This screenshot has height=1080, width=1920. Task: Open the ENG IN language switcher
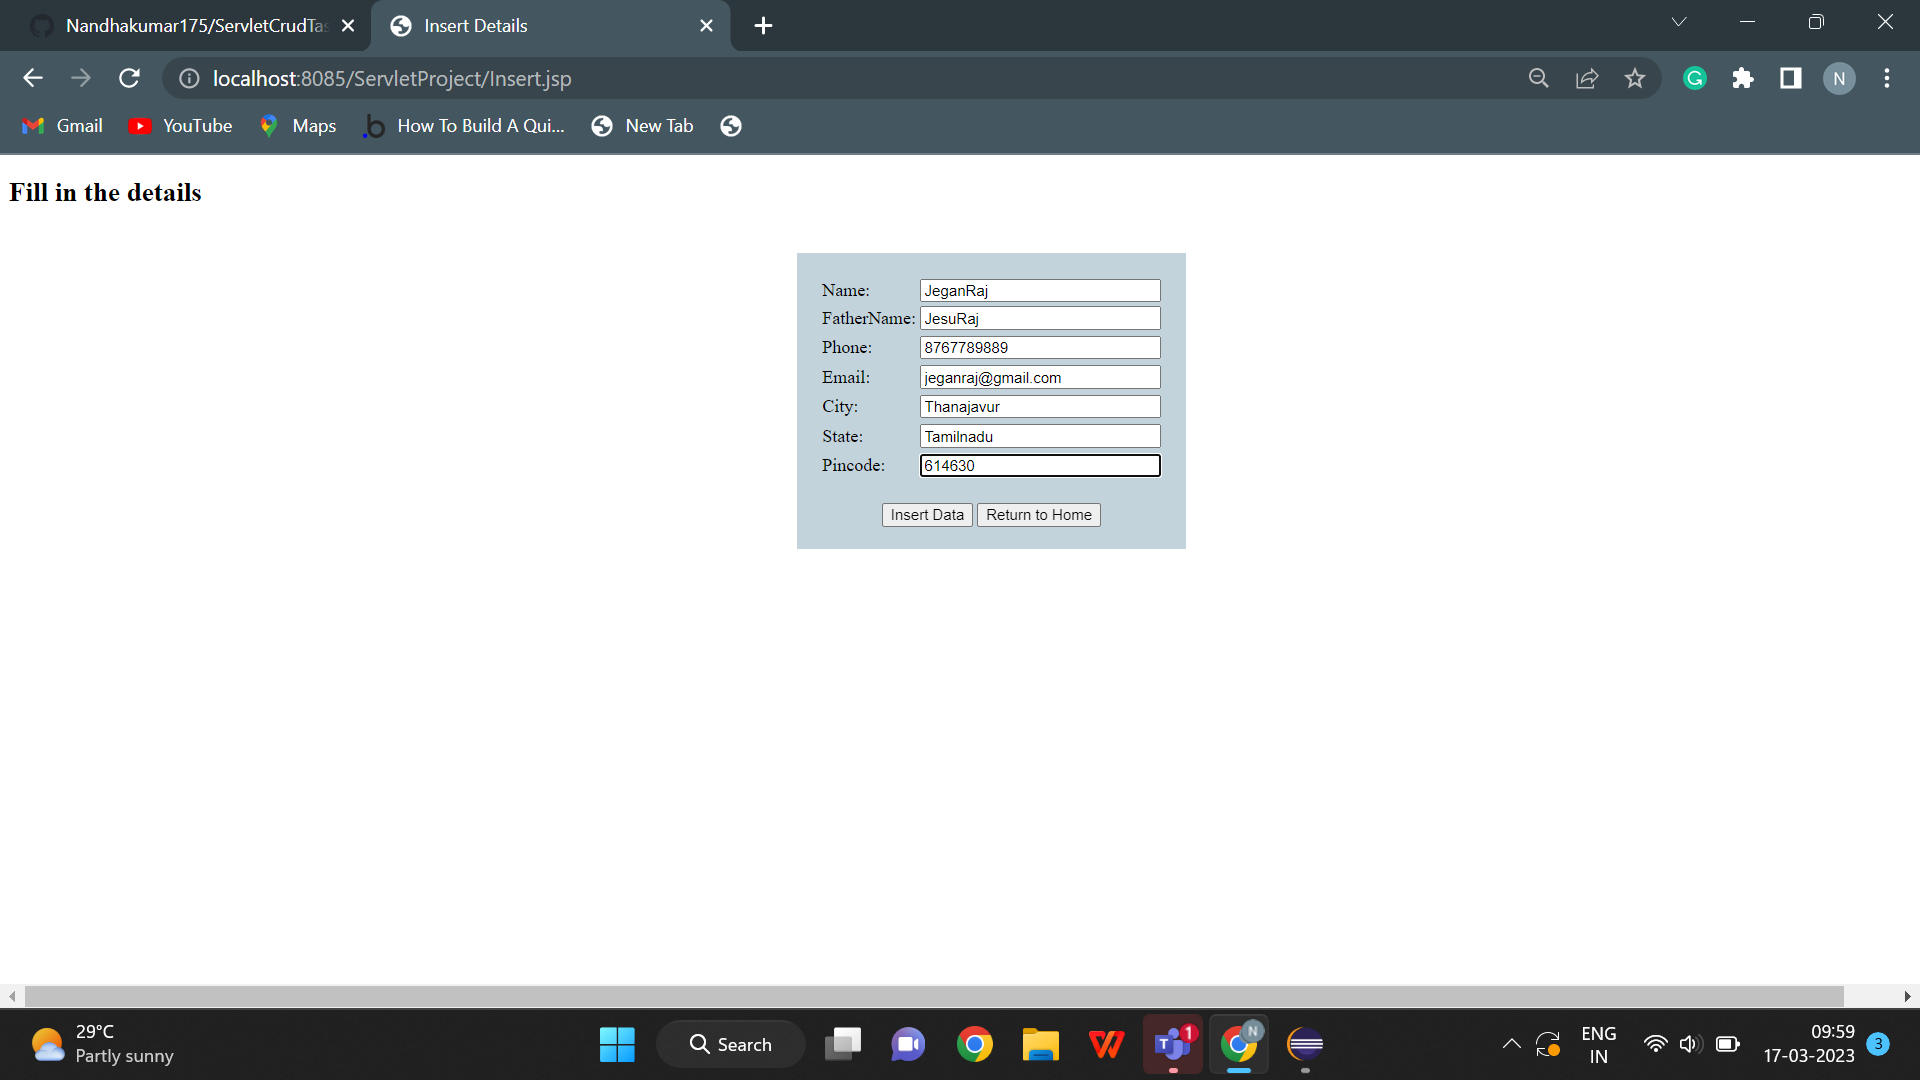1599,1043
